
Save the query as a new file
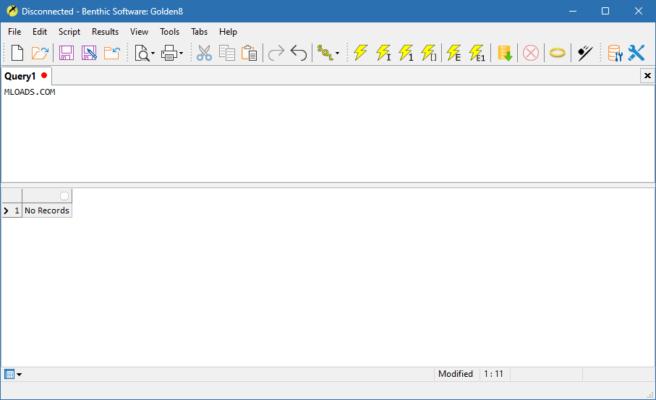click(x=89, y=53)
